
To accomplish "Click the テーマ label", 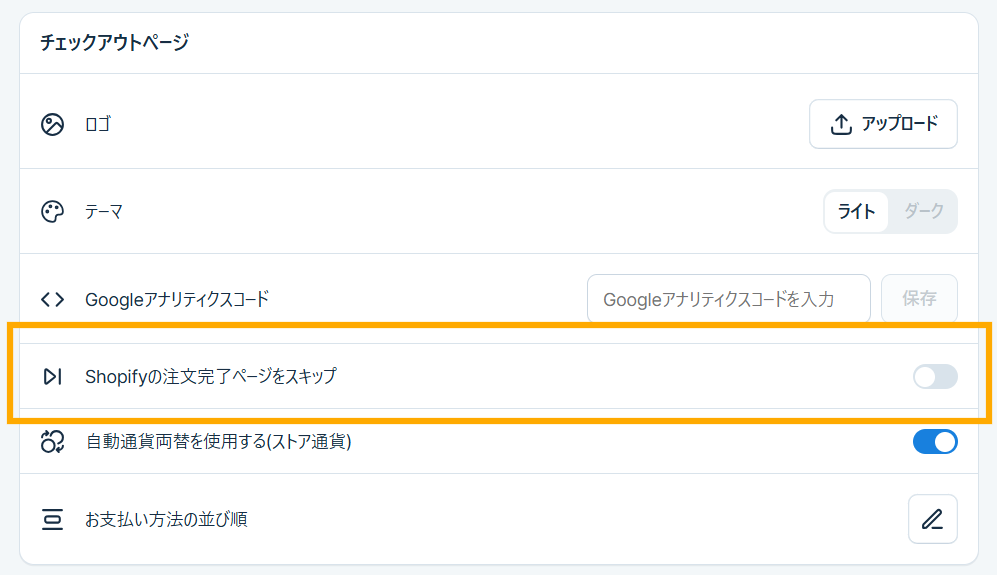I will click(104, 212).
